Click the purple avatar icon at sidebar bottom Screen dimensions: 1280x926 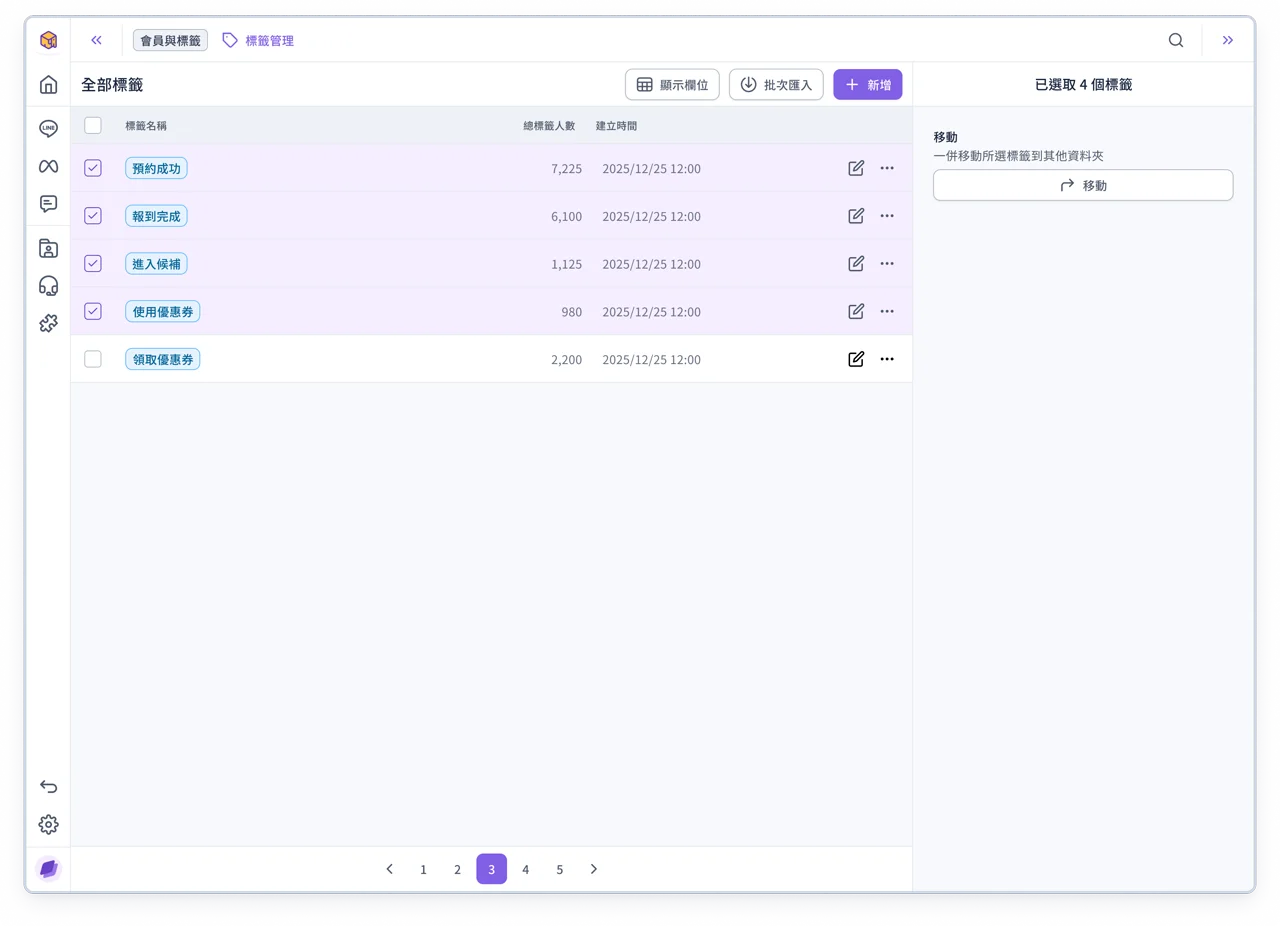coord(48,869)
